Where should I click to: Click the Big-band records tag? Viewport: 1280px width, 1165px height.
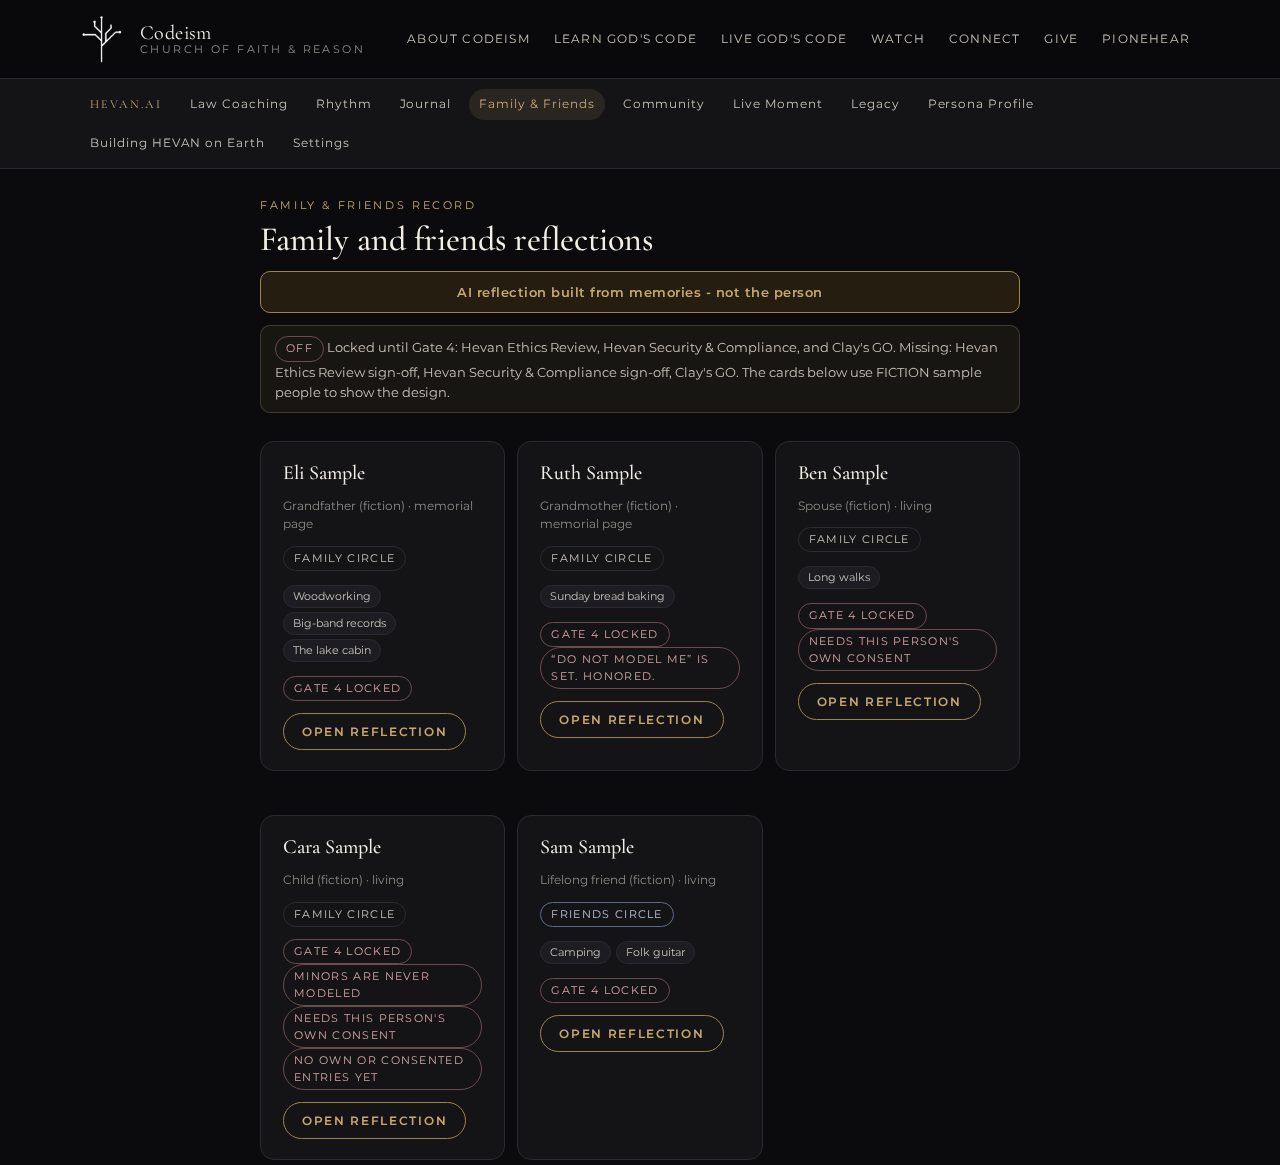[340, 623]
